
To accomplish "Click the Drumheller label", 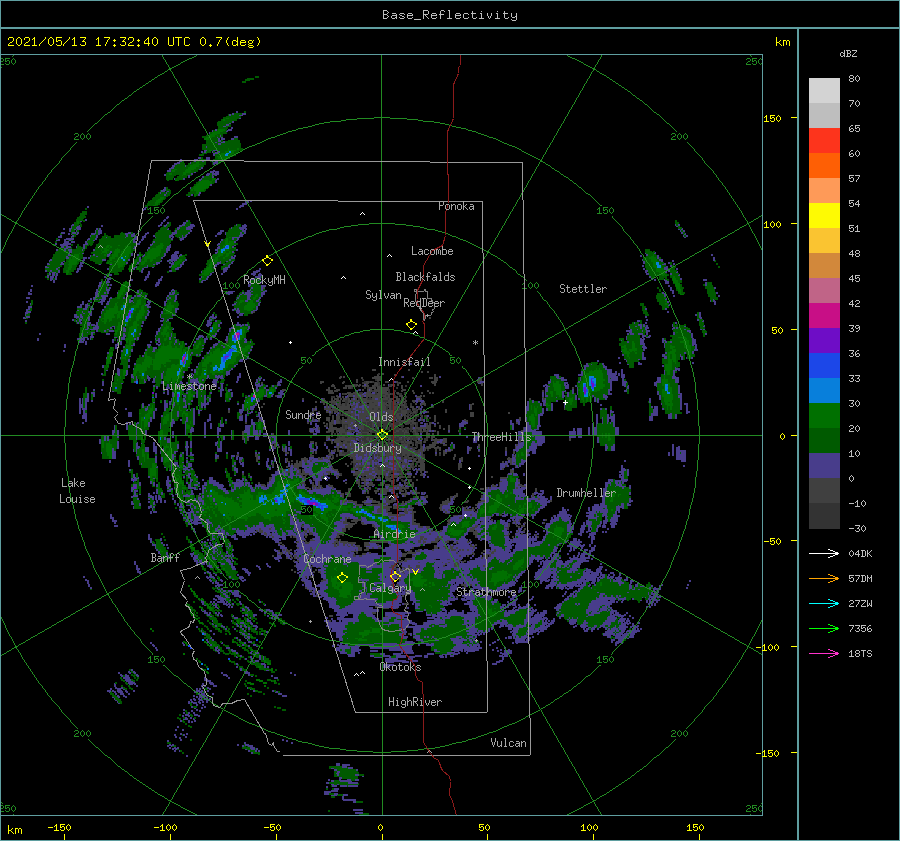I will coord(586,493).
